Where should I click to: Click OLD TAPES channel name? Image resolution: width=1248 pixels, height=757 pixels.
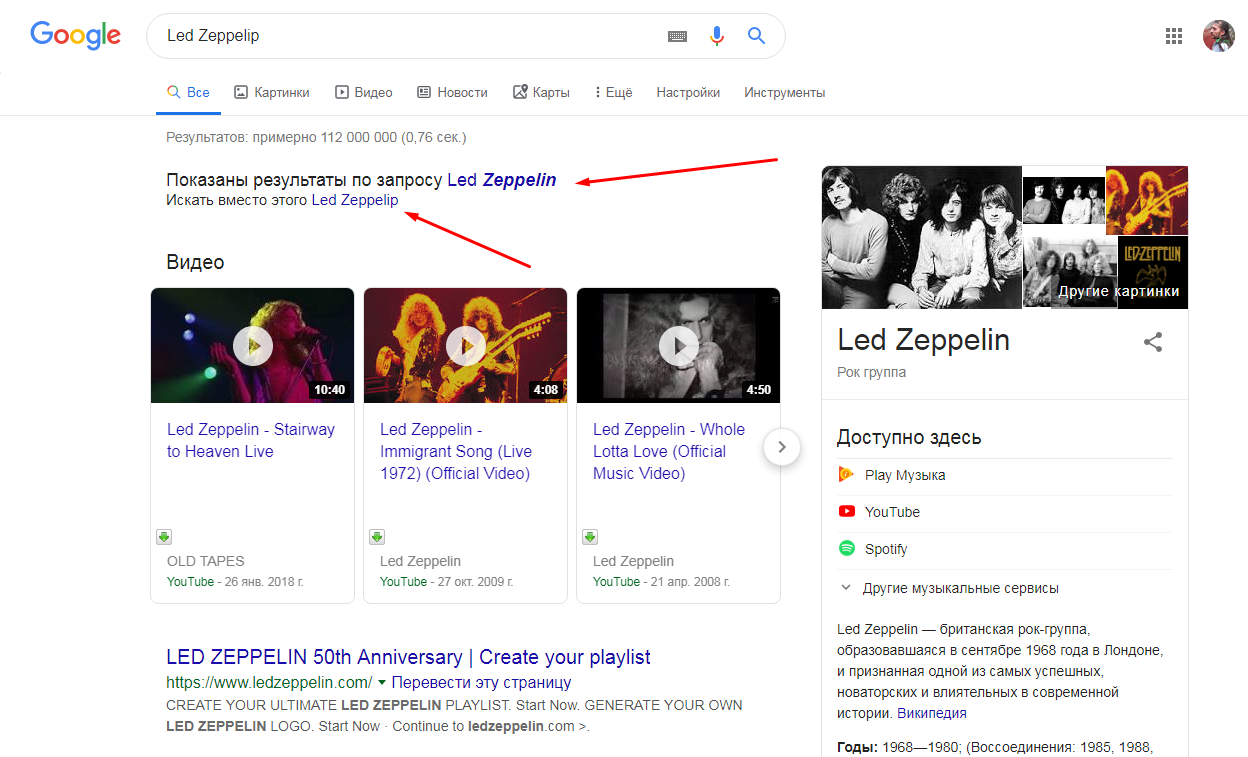coord(206,561)
